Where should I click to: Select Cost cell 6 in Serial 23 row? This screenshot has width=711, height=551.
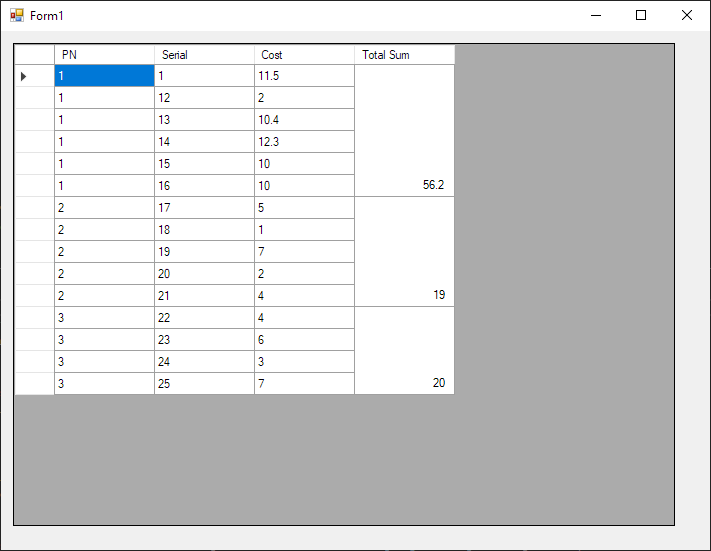(x=304, y=340)
